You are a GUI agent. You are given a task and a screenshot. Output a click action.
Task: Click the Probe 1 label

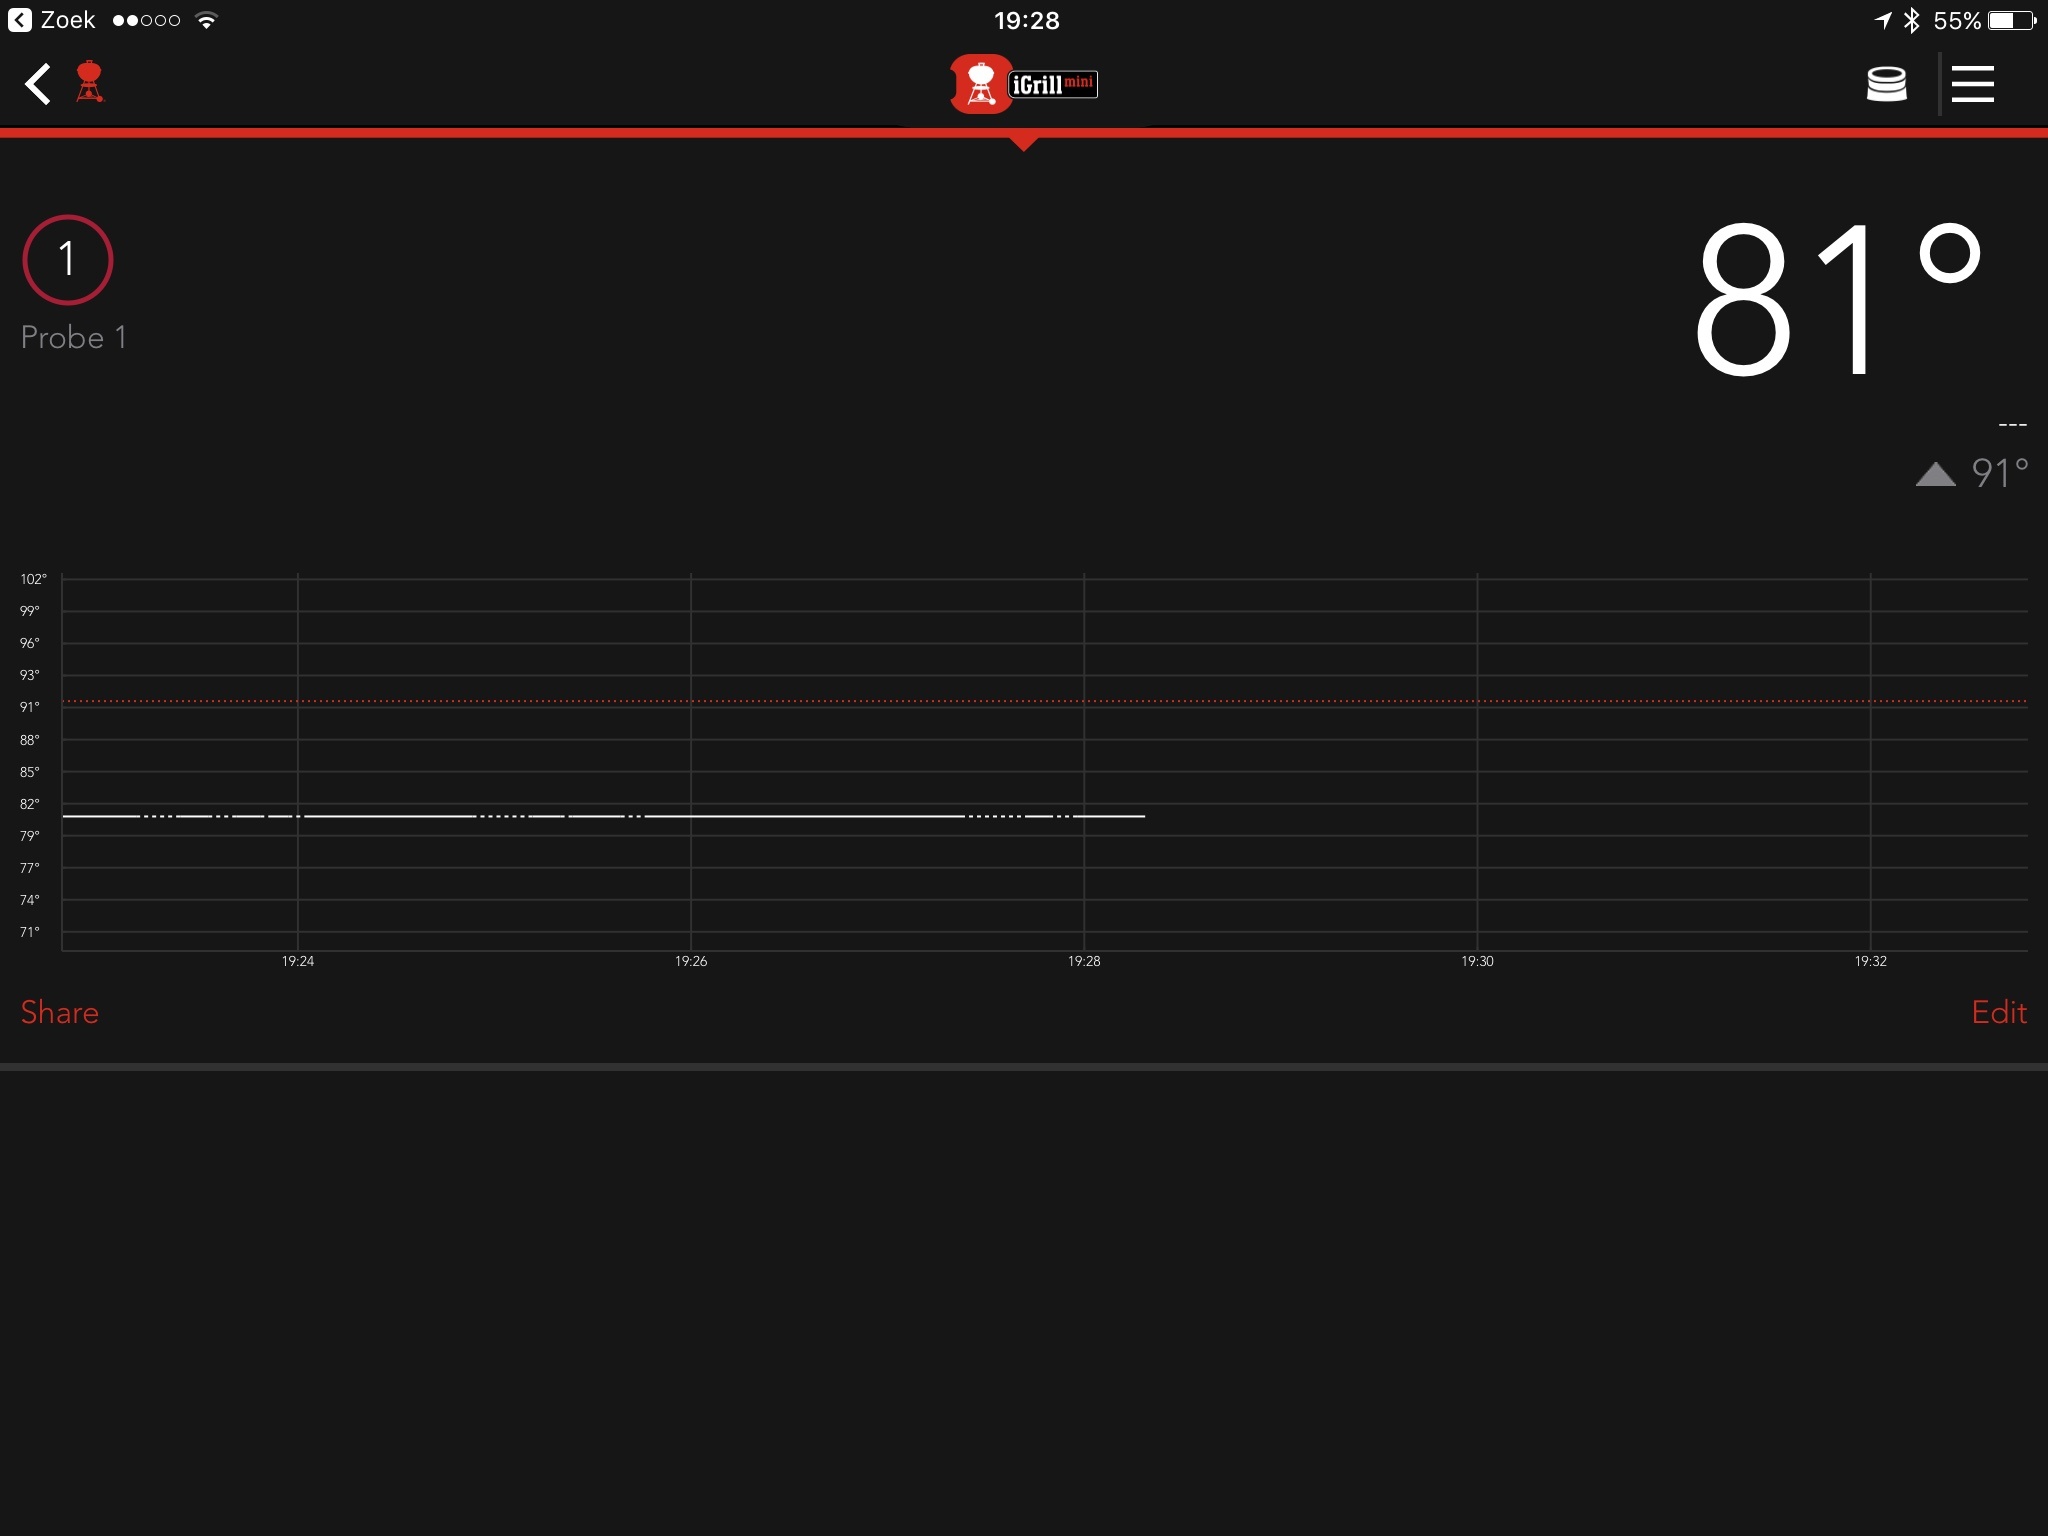(x=74, y=338)
